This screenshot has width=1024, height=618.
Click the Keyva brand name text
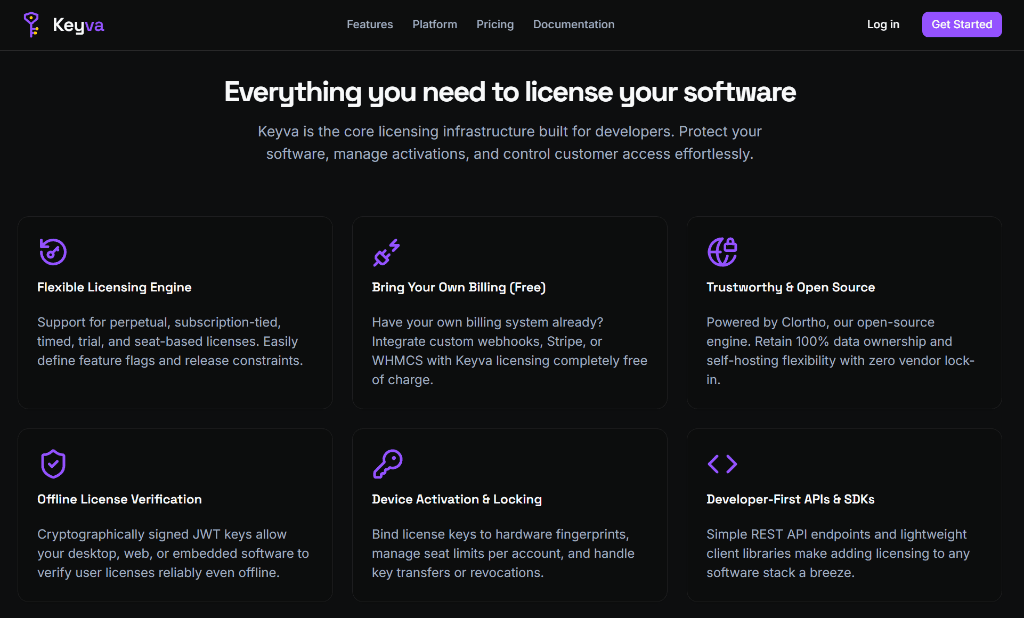pyautogui.click(x=78, y=25)
